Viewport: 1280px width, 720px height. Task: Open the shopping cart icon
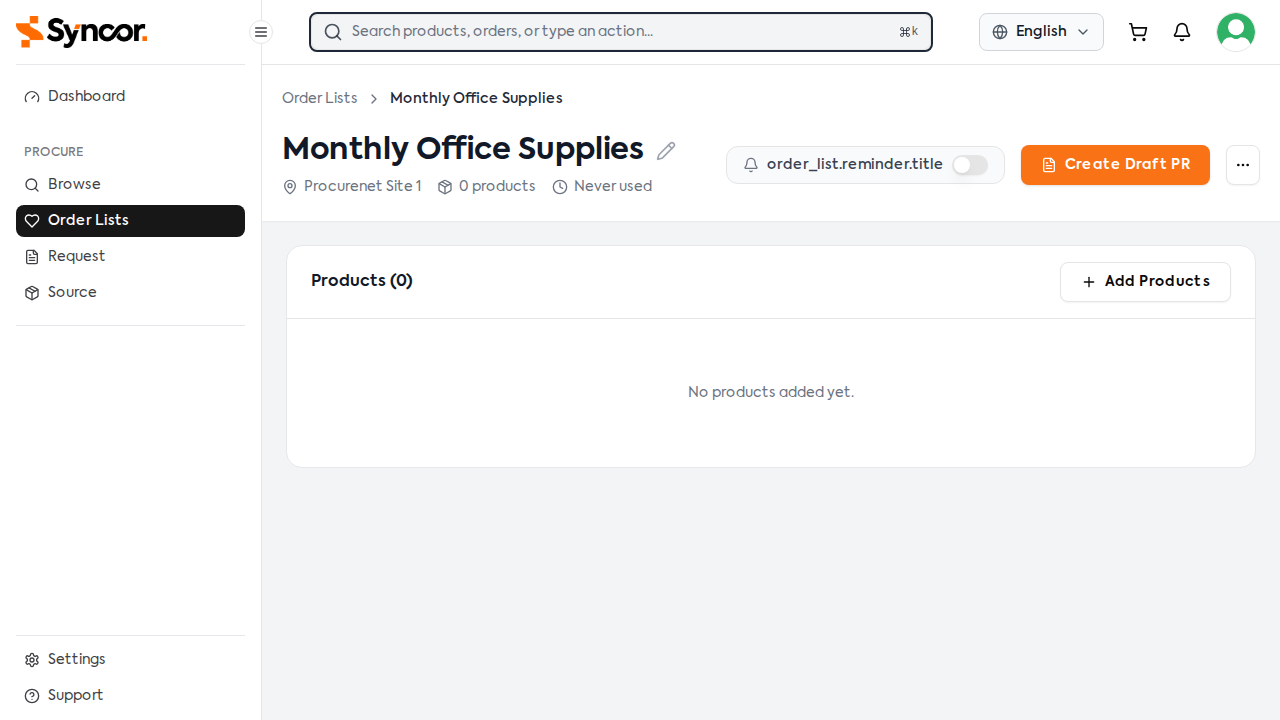pyautogui.click(x=1138, y=32)
